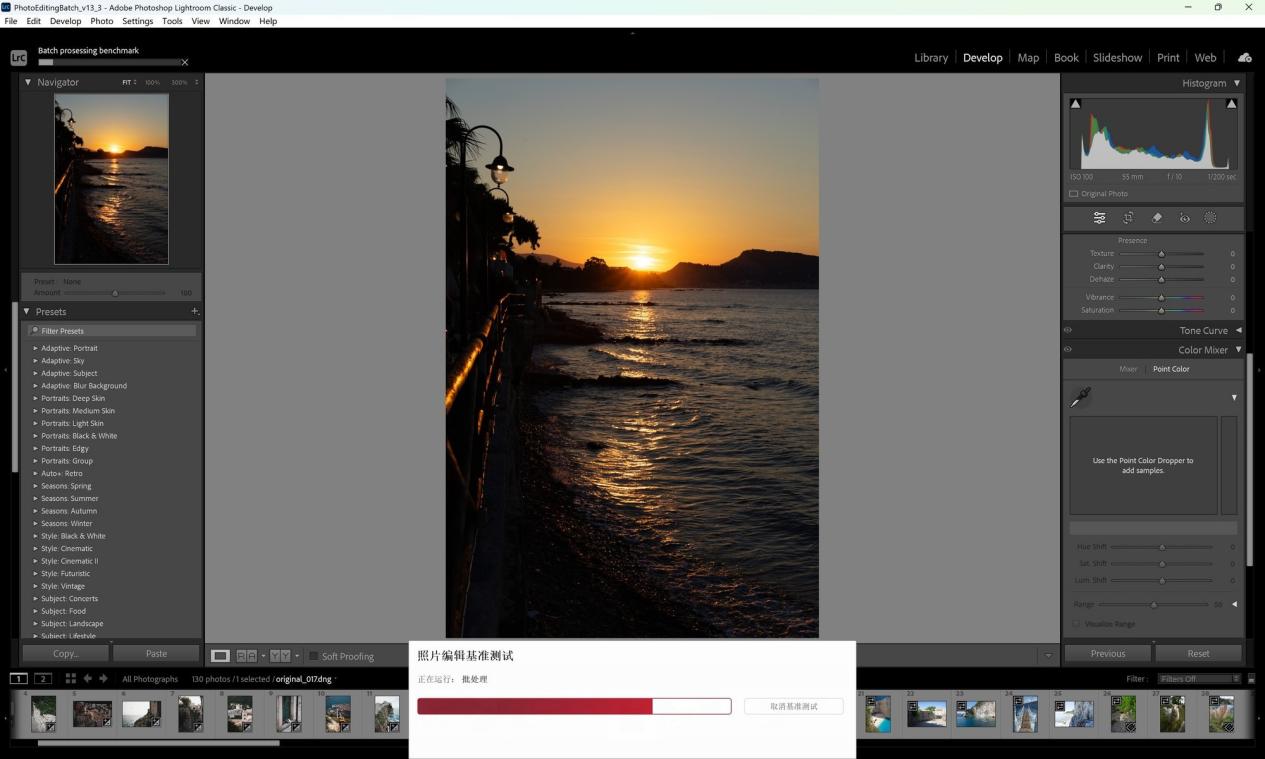Image resolution: width=1265 pixels, height=759 pixels.
Task: Switch to grid view in filmstrip bar
Action: (x=71, y=679)
